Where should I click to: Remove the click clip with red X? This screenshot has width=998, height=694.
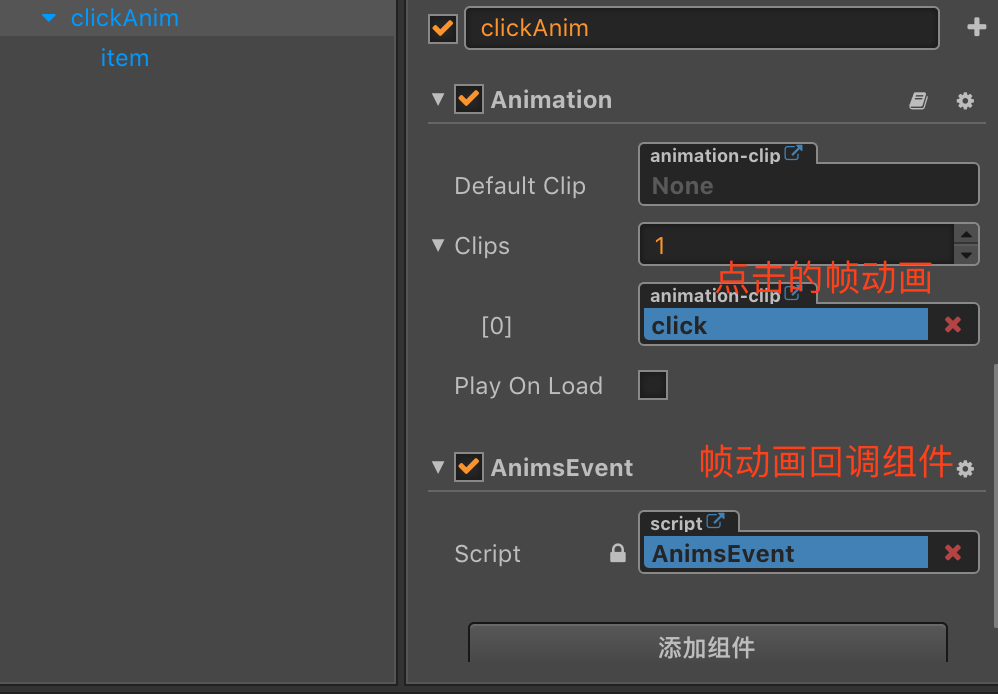tap(953, 325)
